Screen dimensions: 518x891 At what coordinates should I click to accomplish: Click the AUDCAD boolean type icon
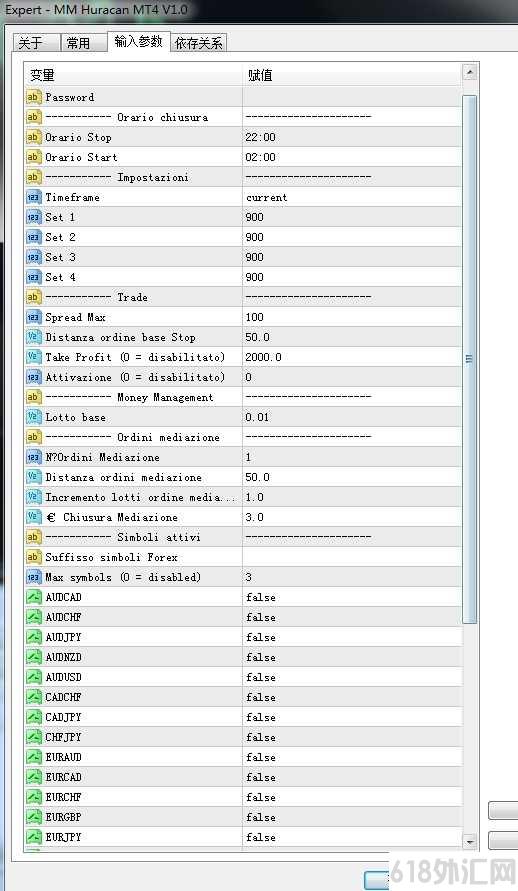(x=34, y=597)
